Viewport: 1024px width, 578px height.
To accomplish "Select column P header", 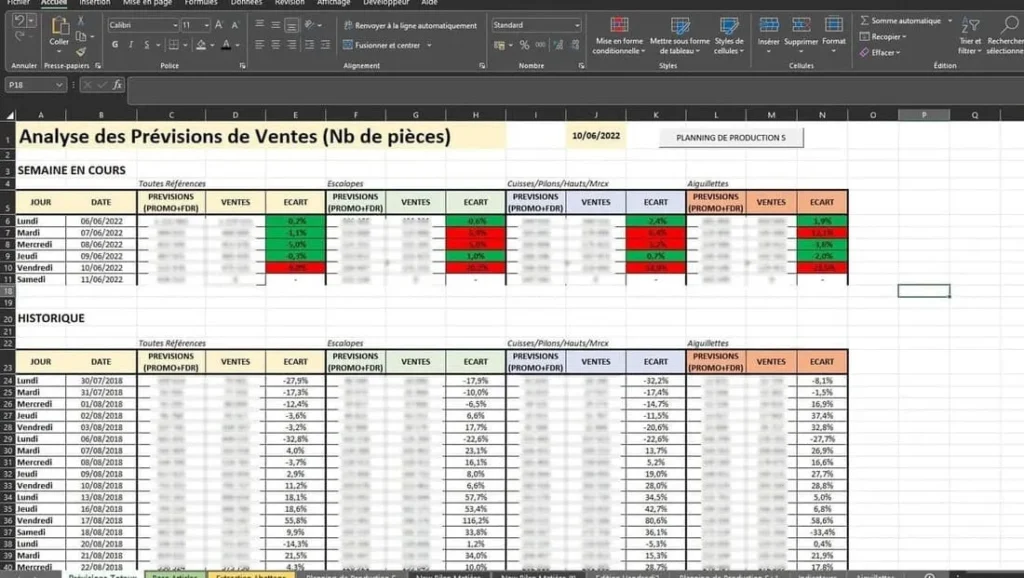I will 923,115.
